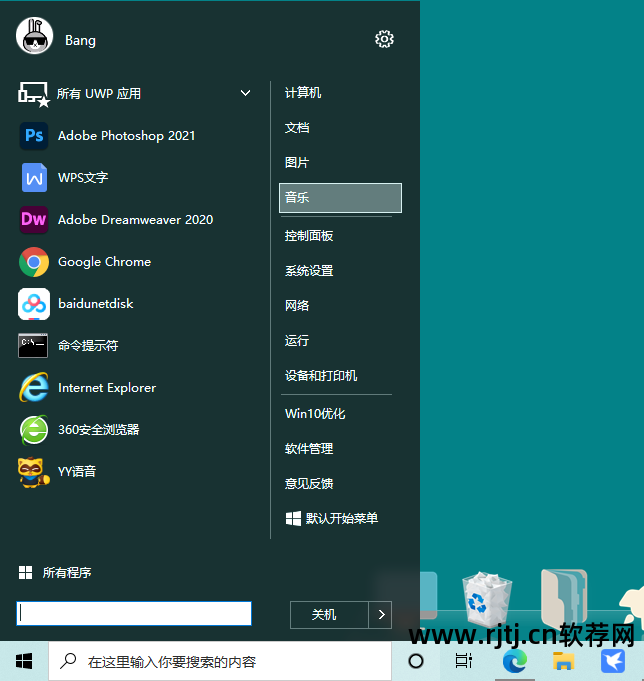Open 文档 from the right list
Image resolution: width=644 pixels, height=681 pixels.
click(x=297, y=128)
